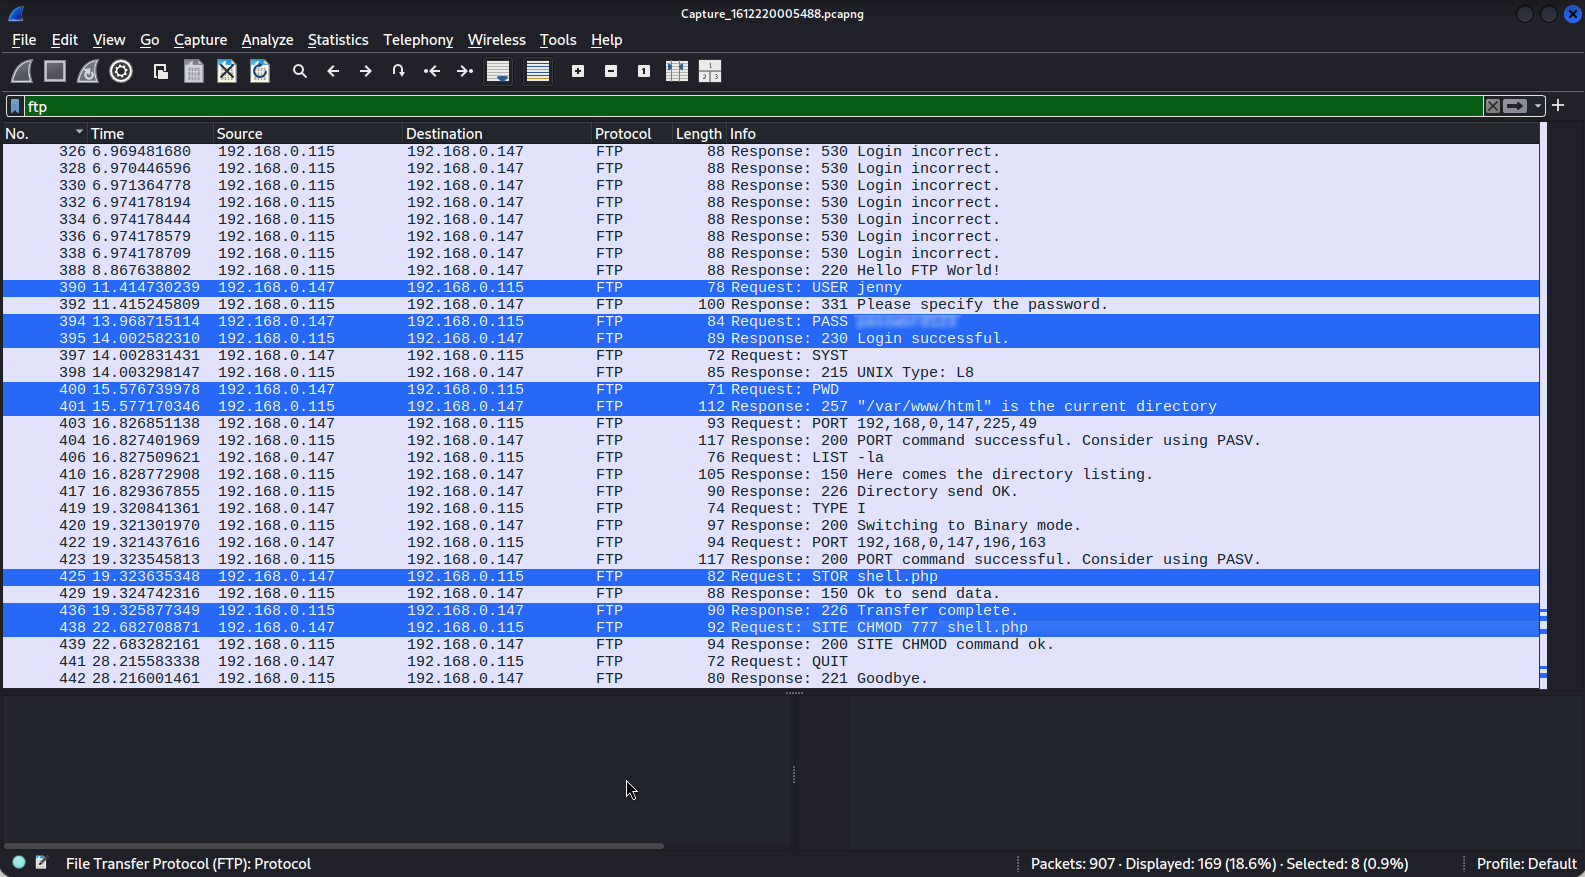The image size is (1585, 877).
Task: Select the STOR shell.php packet row
Action: tap(771, 577)
